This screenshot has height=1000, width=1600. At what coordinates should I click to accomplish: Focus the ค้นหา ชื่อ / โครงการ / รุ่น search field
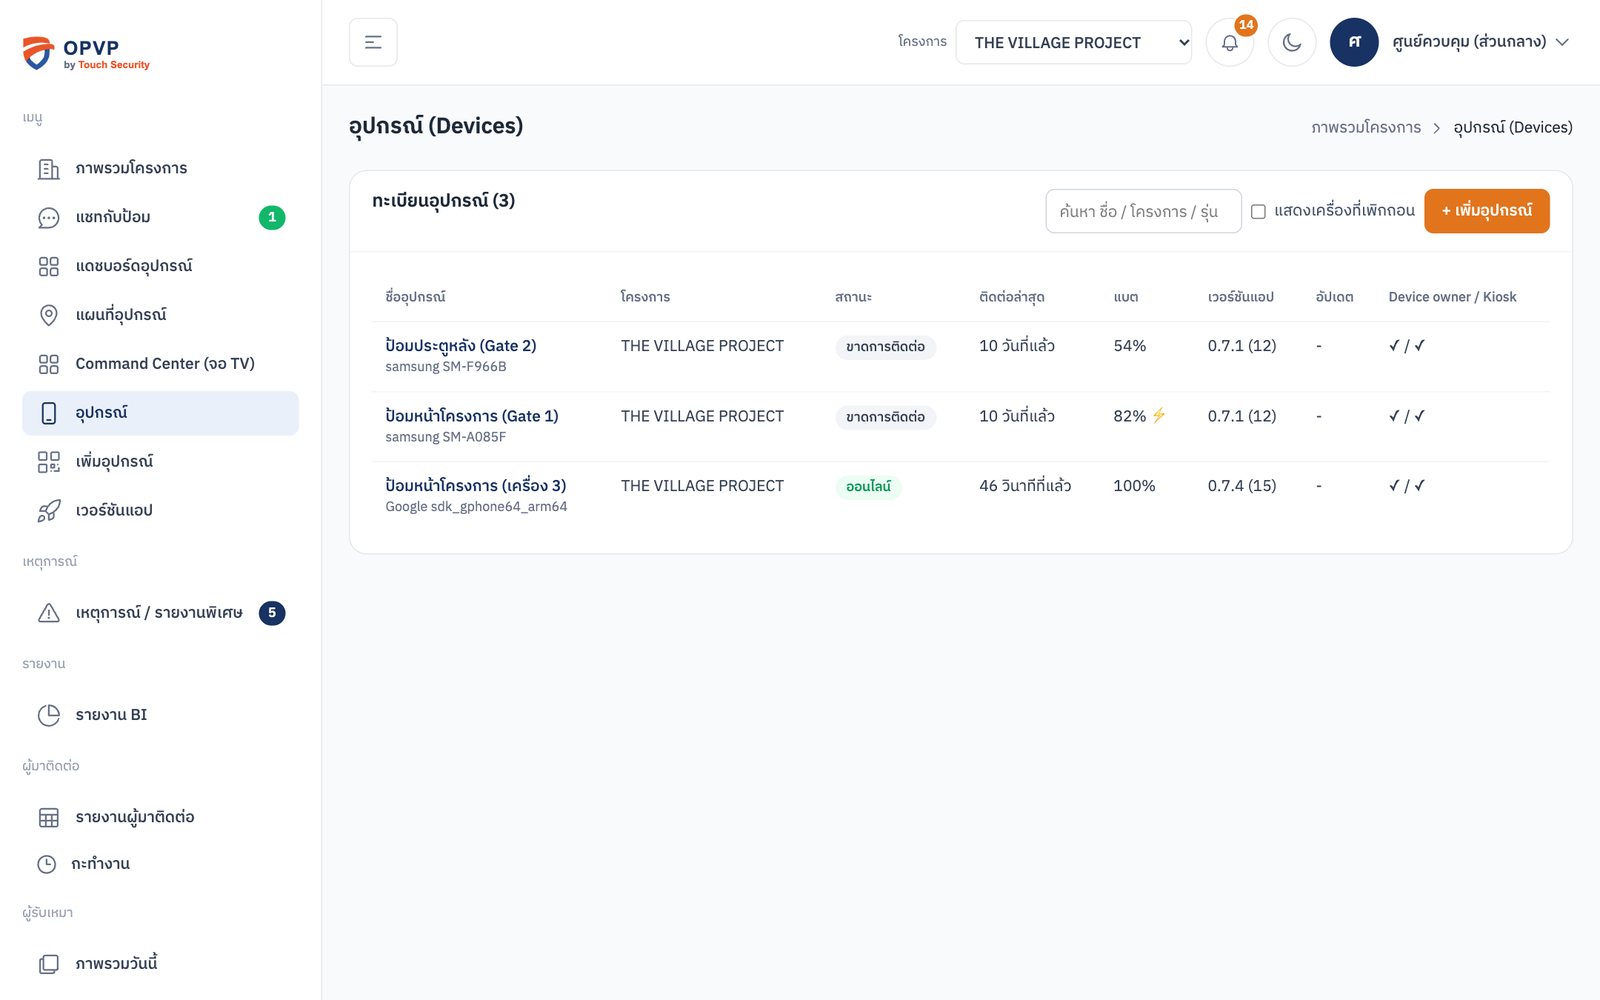tap(1143, 211)
